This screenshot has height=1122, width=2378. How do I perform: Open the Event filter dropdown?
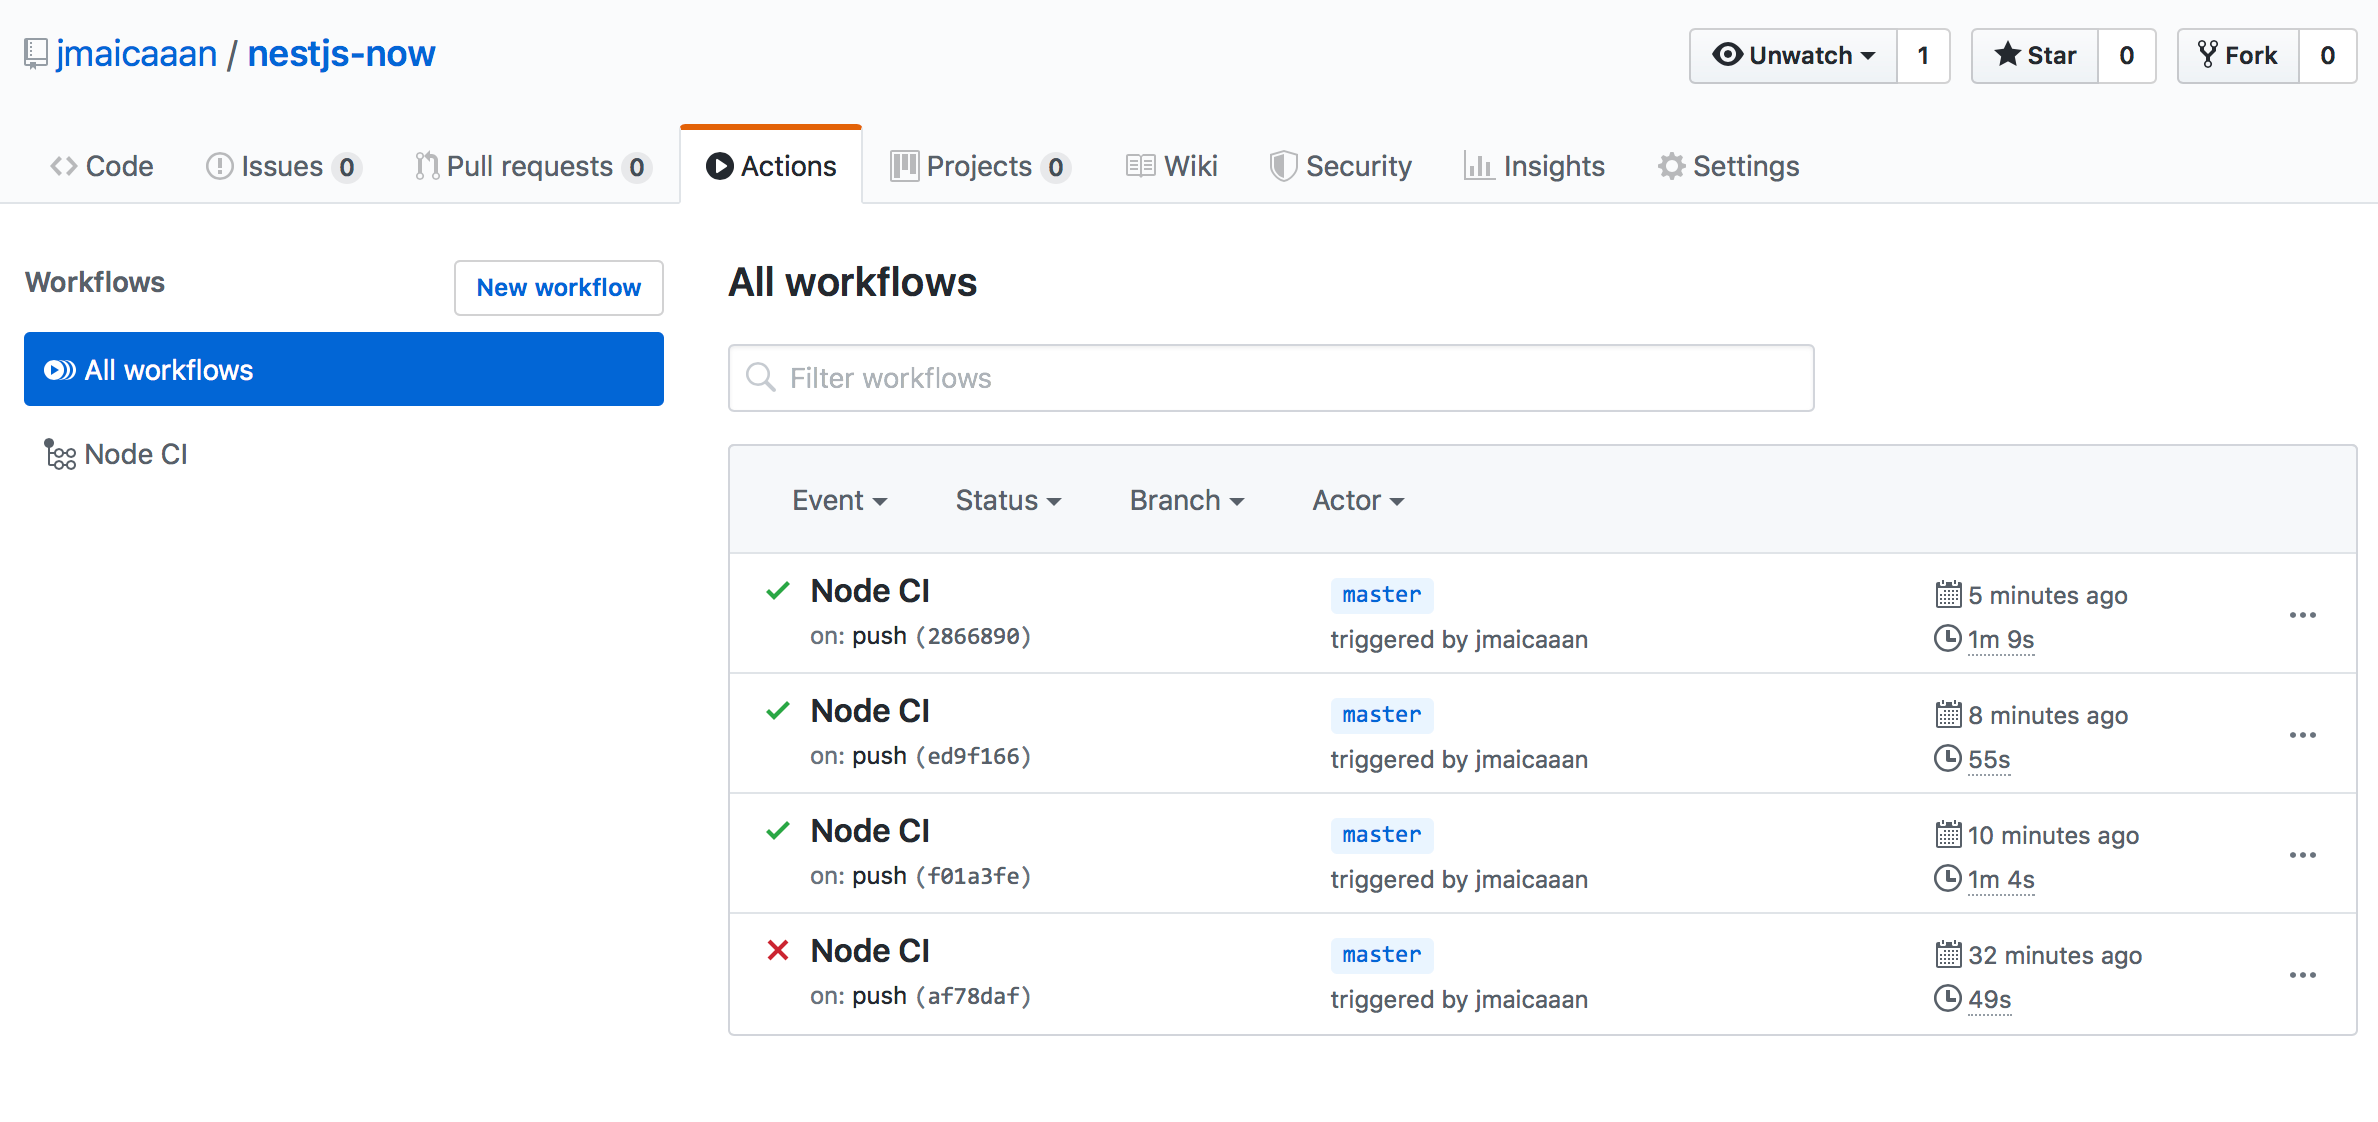click(x=839, y=500)
